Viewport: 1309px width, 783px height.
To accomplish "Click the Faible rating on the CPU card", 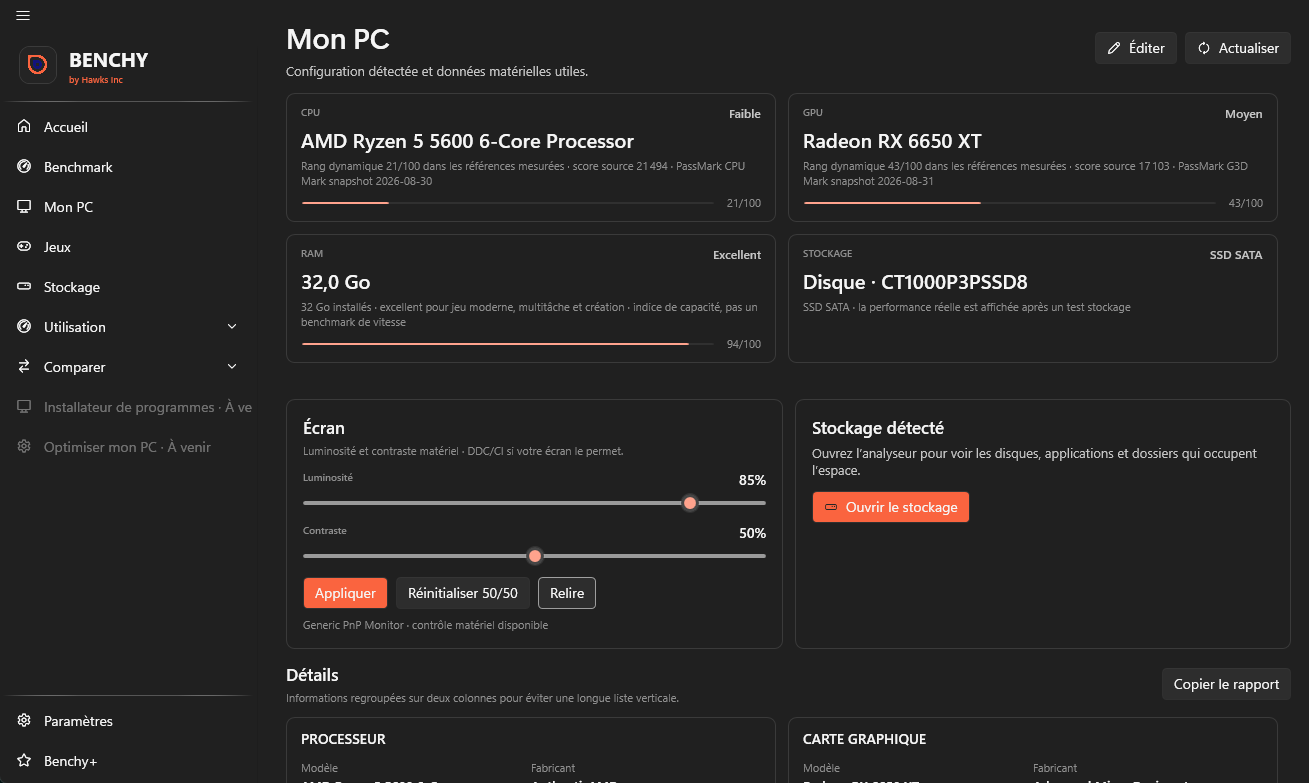I will pyautogui.click(x=745, y=114).
